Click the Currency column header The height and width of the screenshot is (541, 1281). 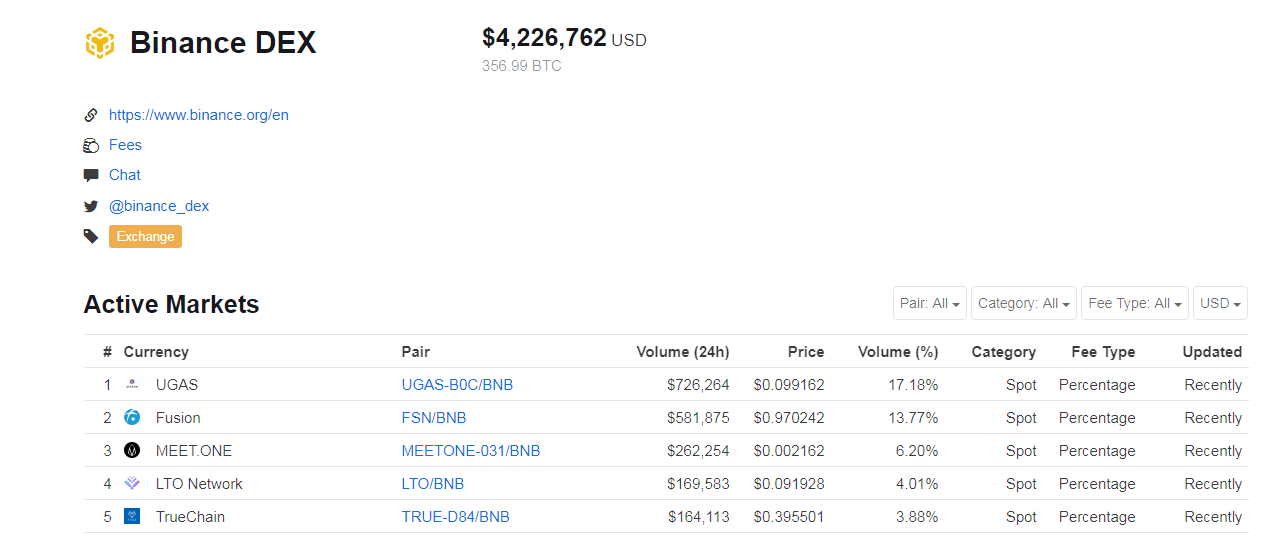click(156, 352)
